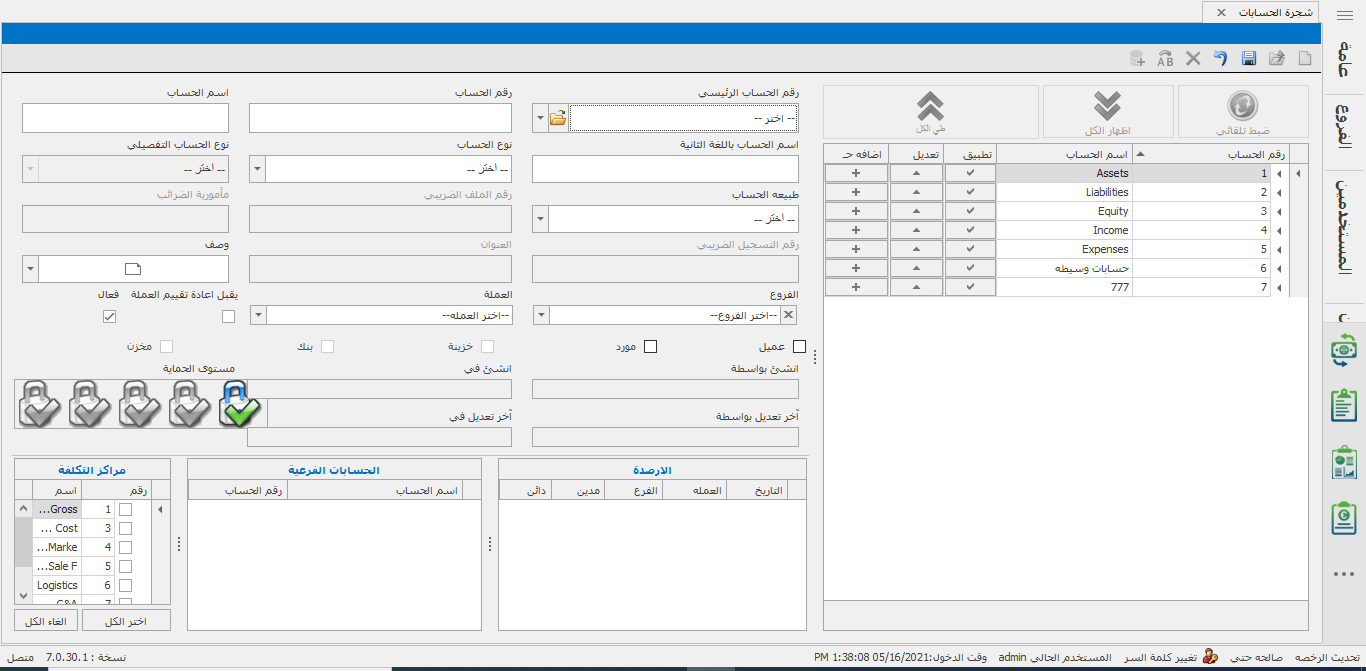
Task: Check the Logistics cost center checkbox
Action: pyautogui.click(x=125, y=585)
